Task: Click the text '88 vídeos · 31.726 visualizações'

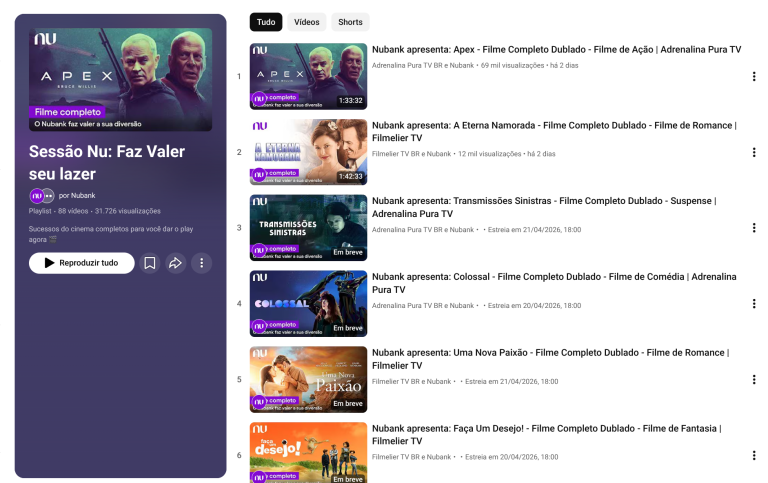Action: (109, 211)
